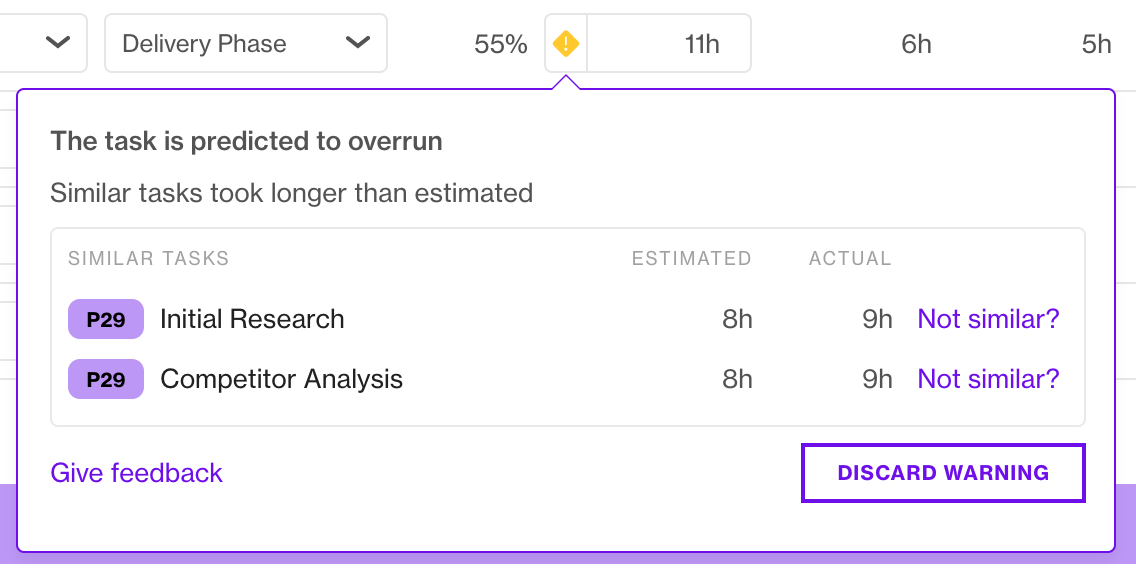Select the Initial Research task name
This screenshot has height=568, width=1136.
252,319
